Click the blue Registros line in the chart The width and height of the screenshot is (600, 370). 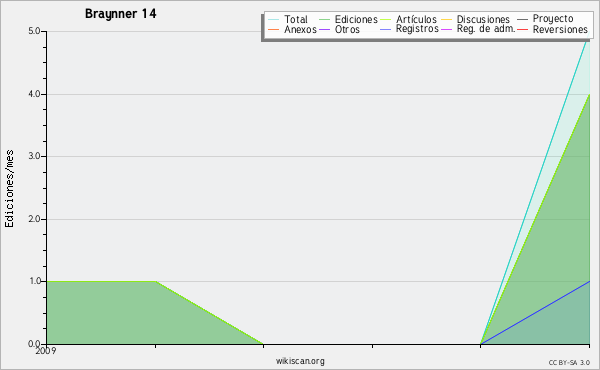pos(536,313)
